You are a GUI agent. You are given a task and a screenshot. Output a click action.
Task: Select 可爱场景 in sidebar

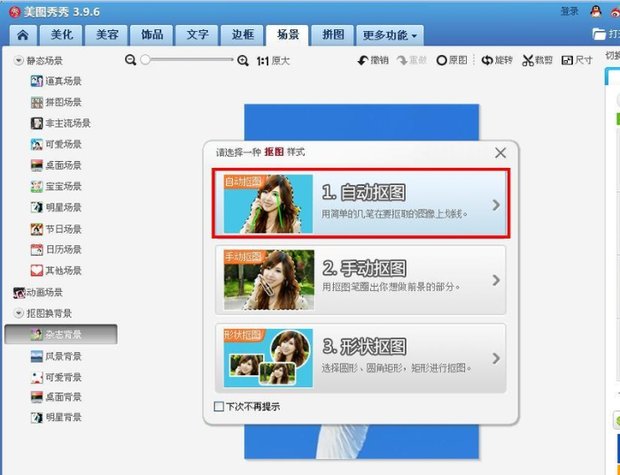[x=56, y=144]
